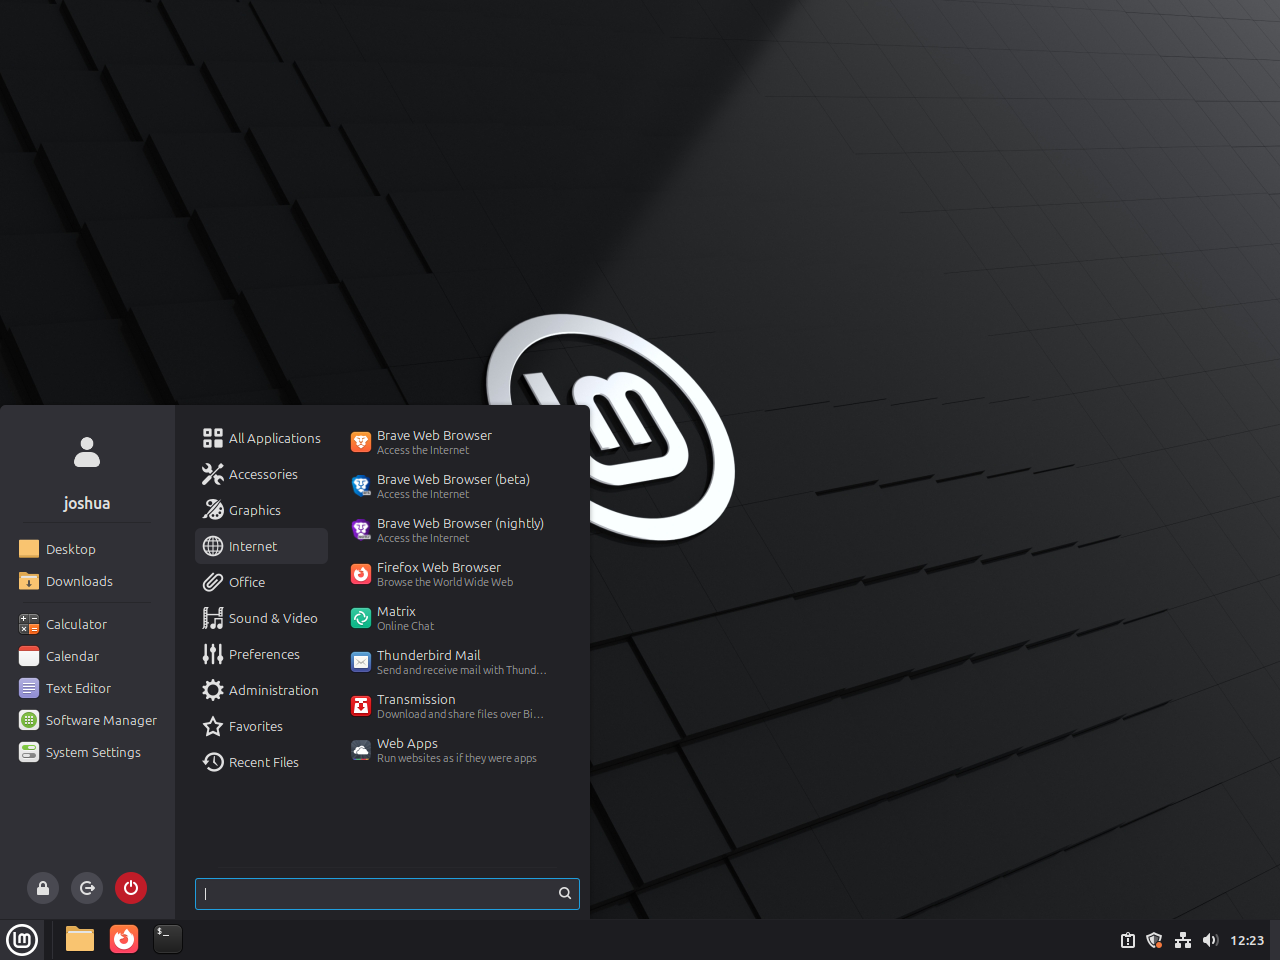Viewport: 1280px width, 960px height.
Task: Lock the screen using the padlock button
Action: click(x=42, y=887)
